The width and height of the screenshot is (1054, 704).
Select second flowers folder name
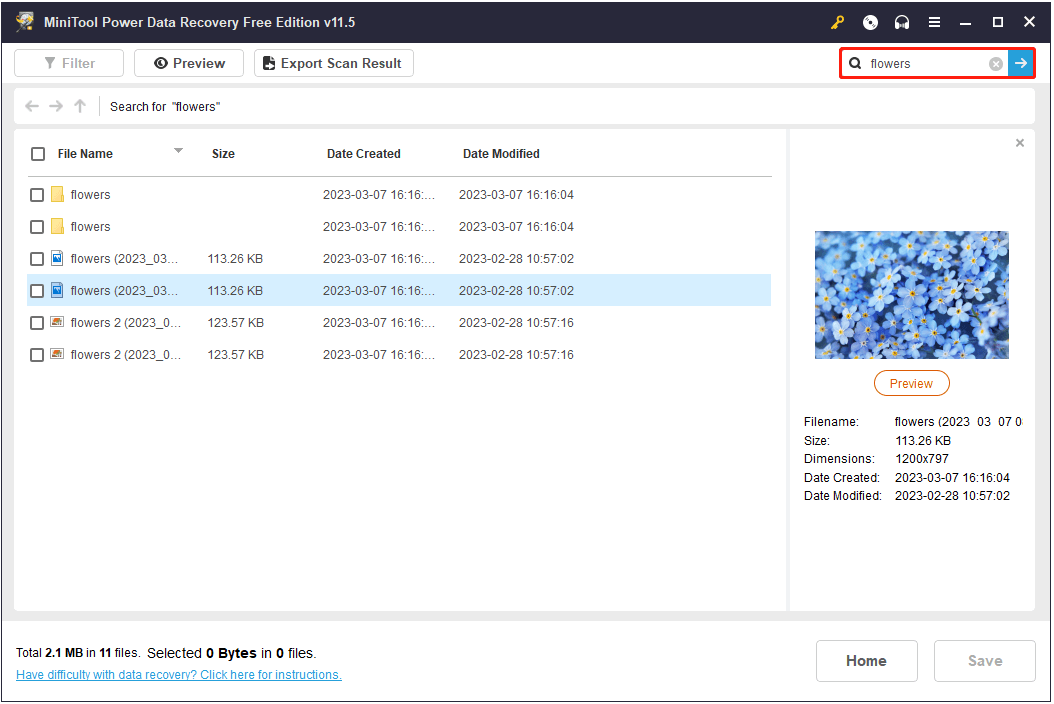[90, 227]
